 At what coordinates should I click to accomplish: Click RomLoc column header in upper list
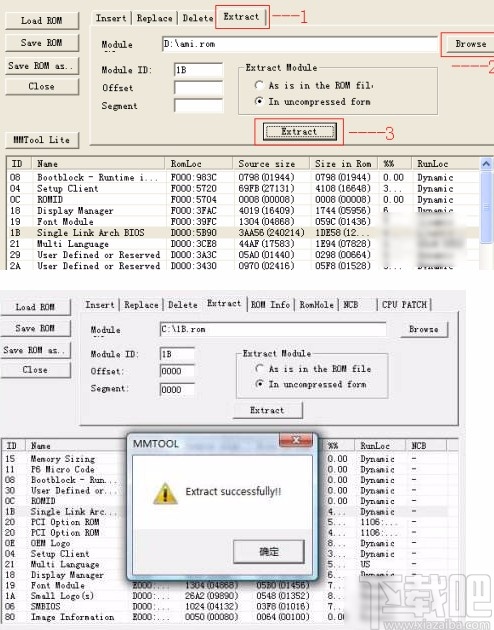(198, 164)
